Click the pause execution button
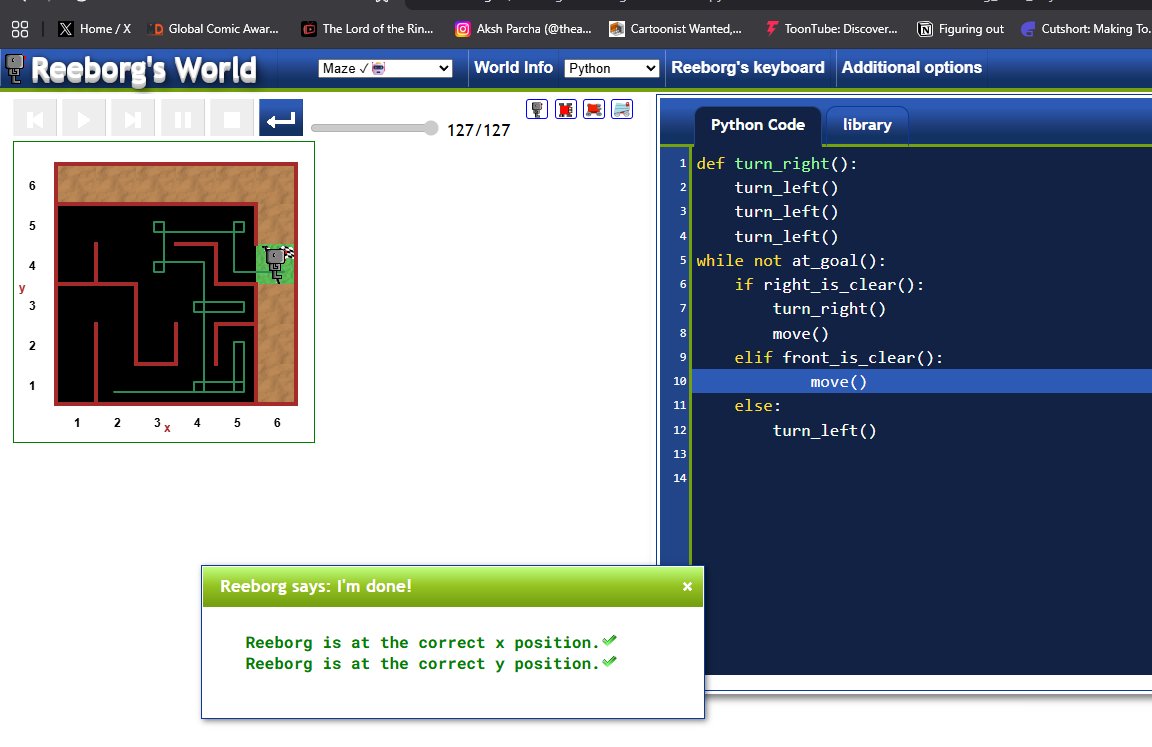This screenshot has height=747, width=1152. point(182,118)
